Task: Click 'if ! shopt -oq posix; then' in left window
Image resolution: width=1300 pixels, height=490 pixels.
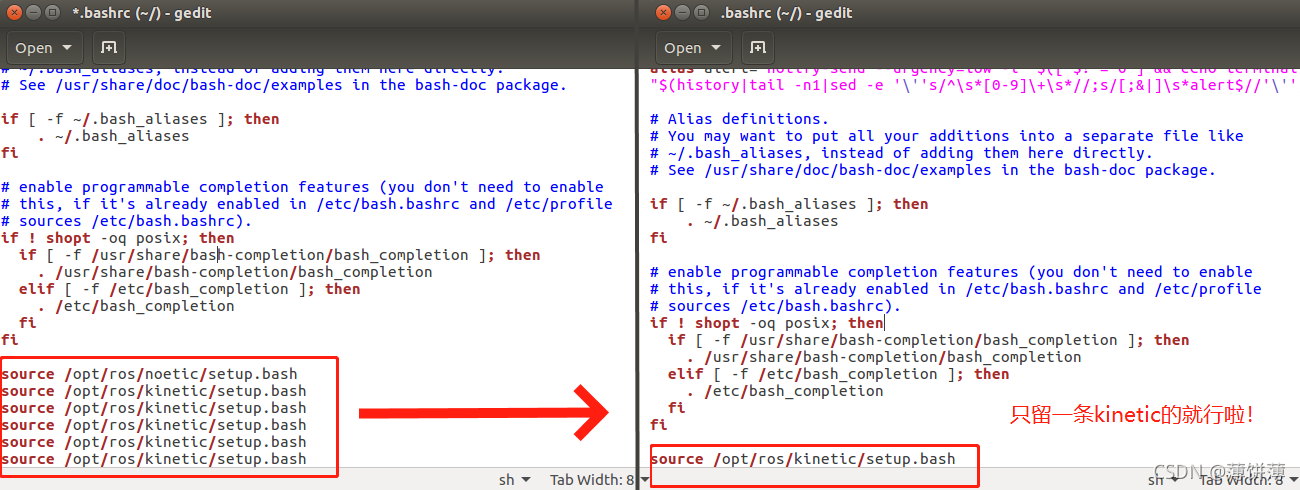Action: 118,238
